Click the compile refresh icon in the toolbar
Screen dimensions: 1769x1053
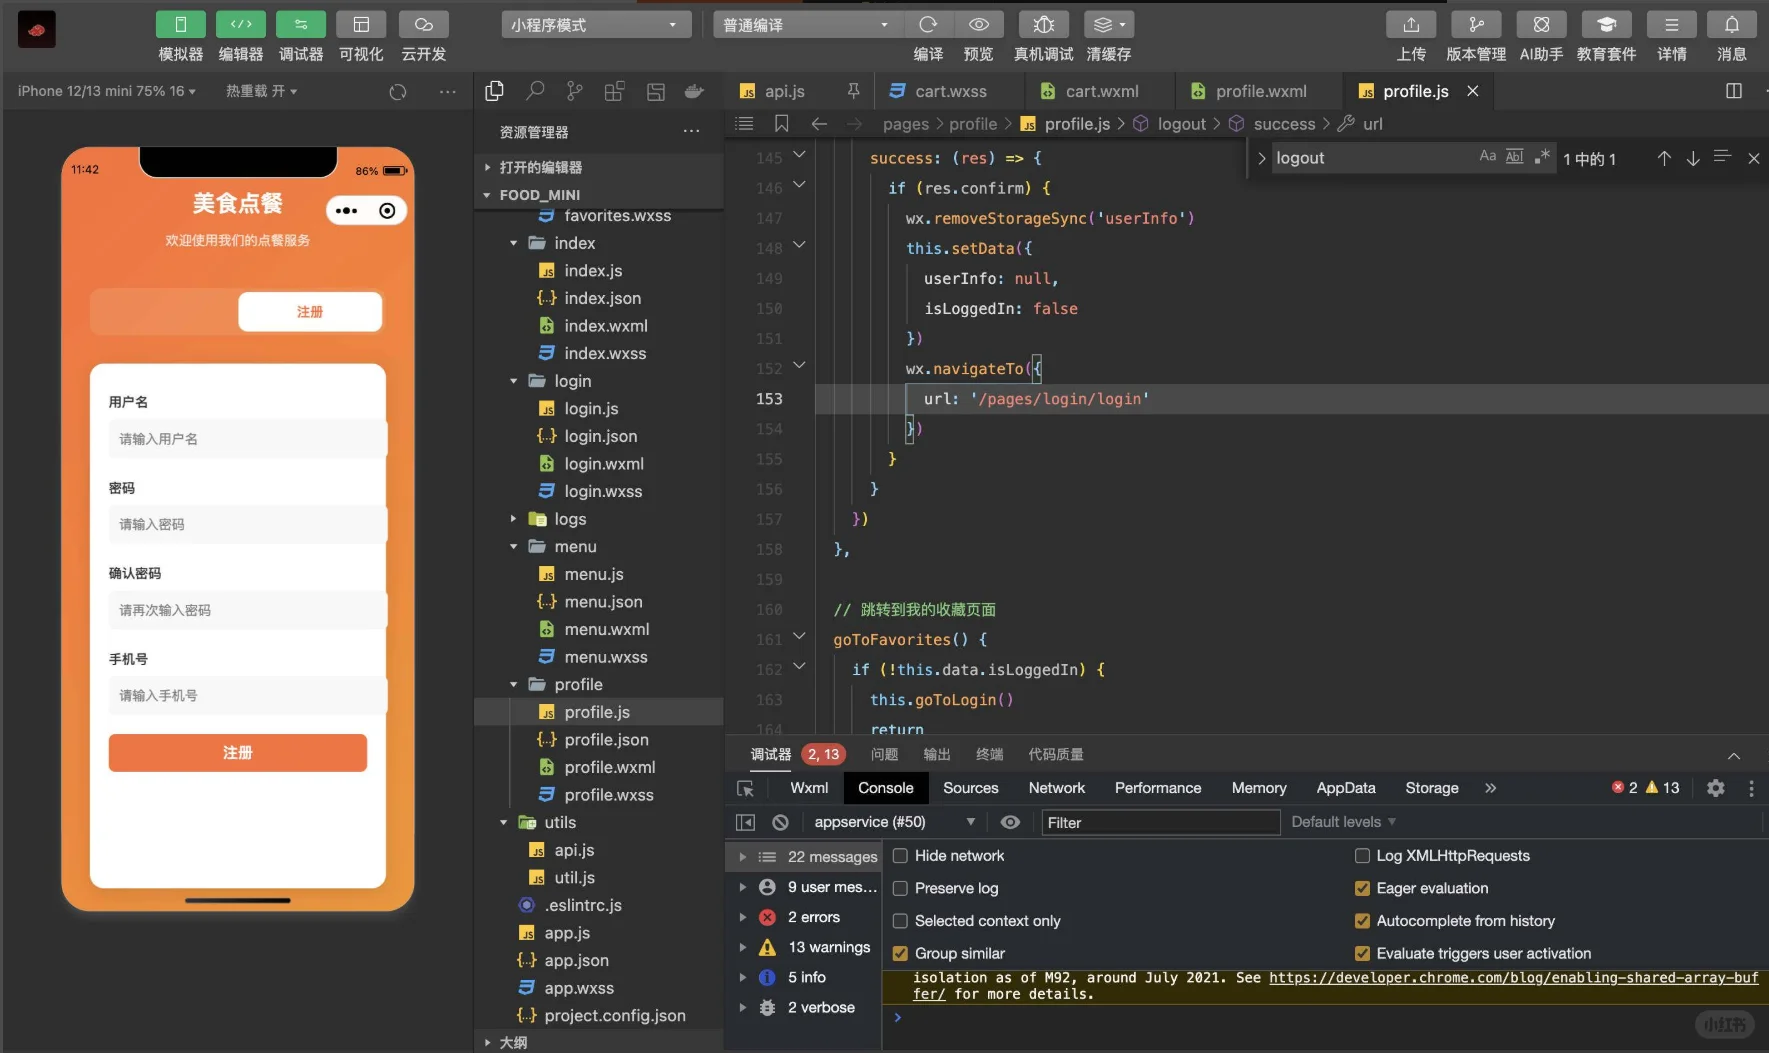pos(928,25)
